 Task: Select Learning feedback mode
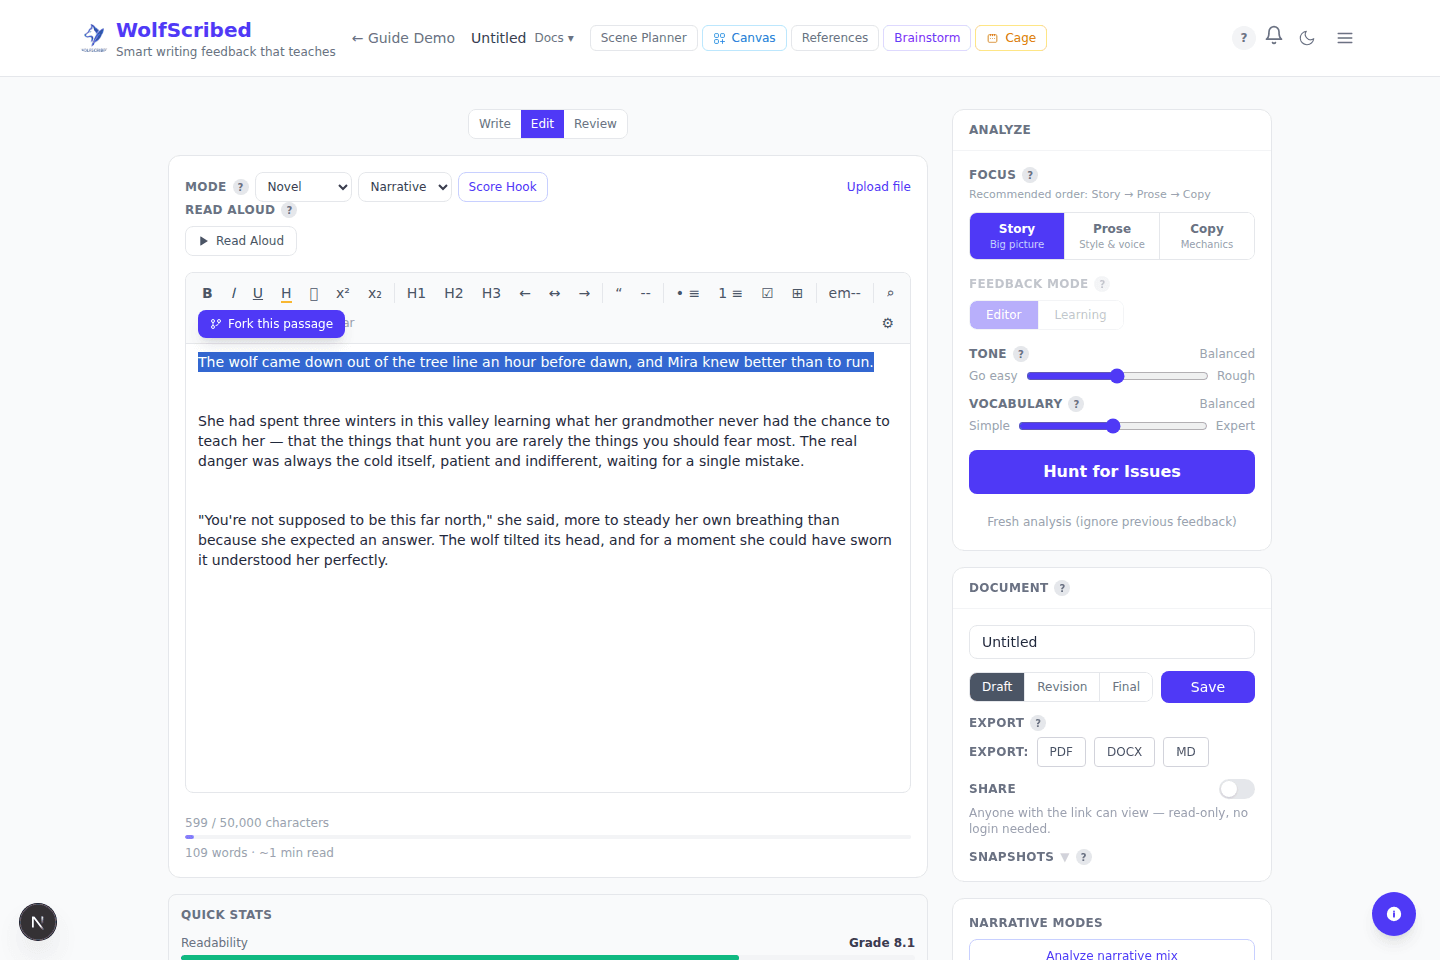pos(1080,315)
